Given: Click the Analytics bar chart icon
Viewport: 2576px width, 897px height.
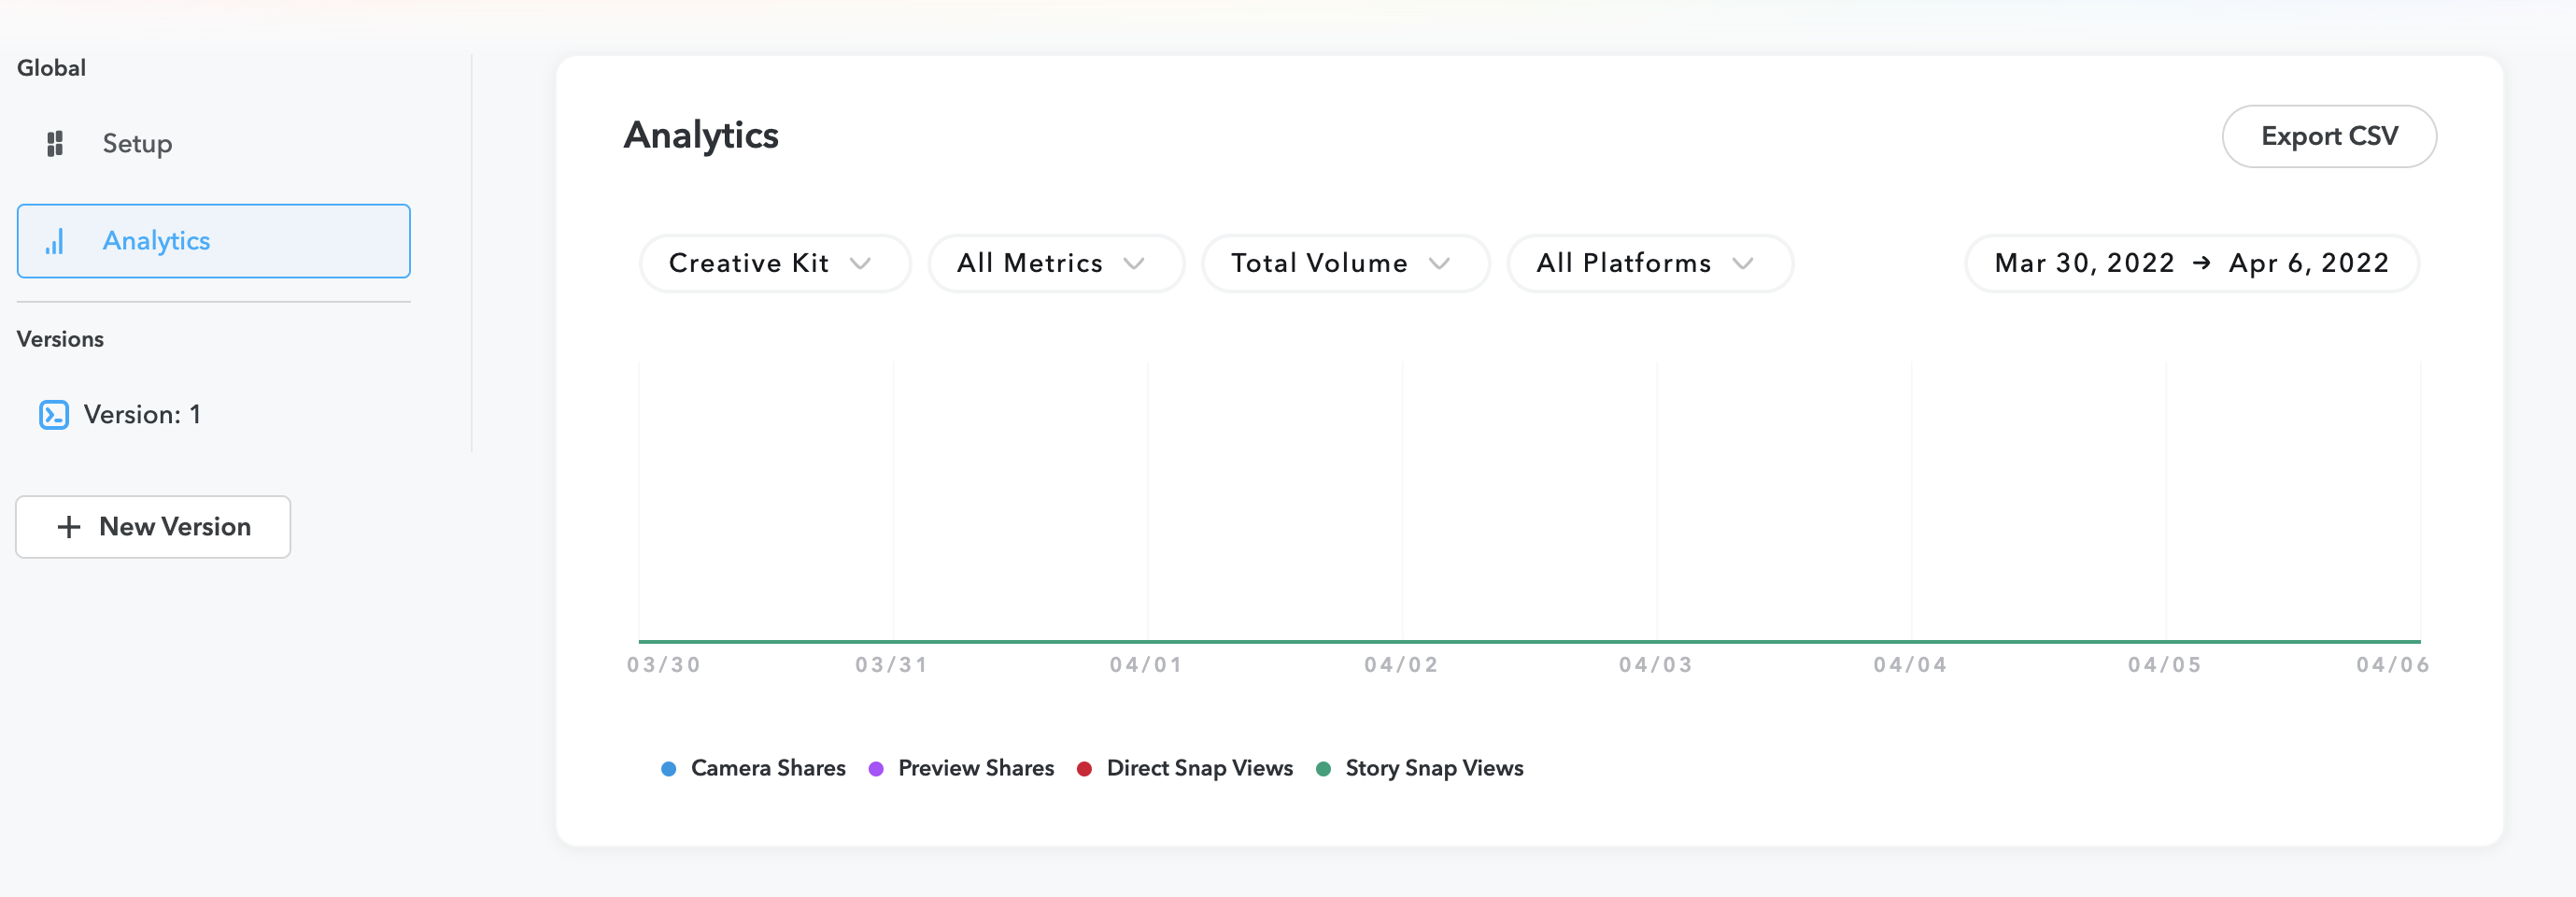Looking at the screenshot, I should point(55,241).
